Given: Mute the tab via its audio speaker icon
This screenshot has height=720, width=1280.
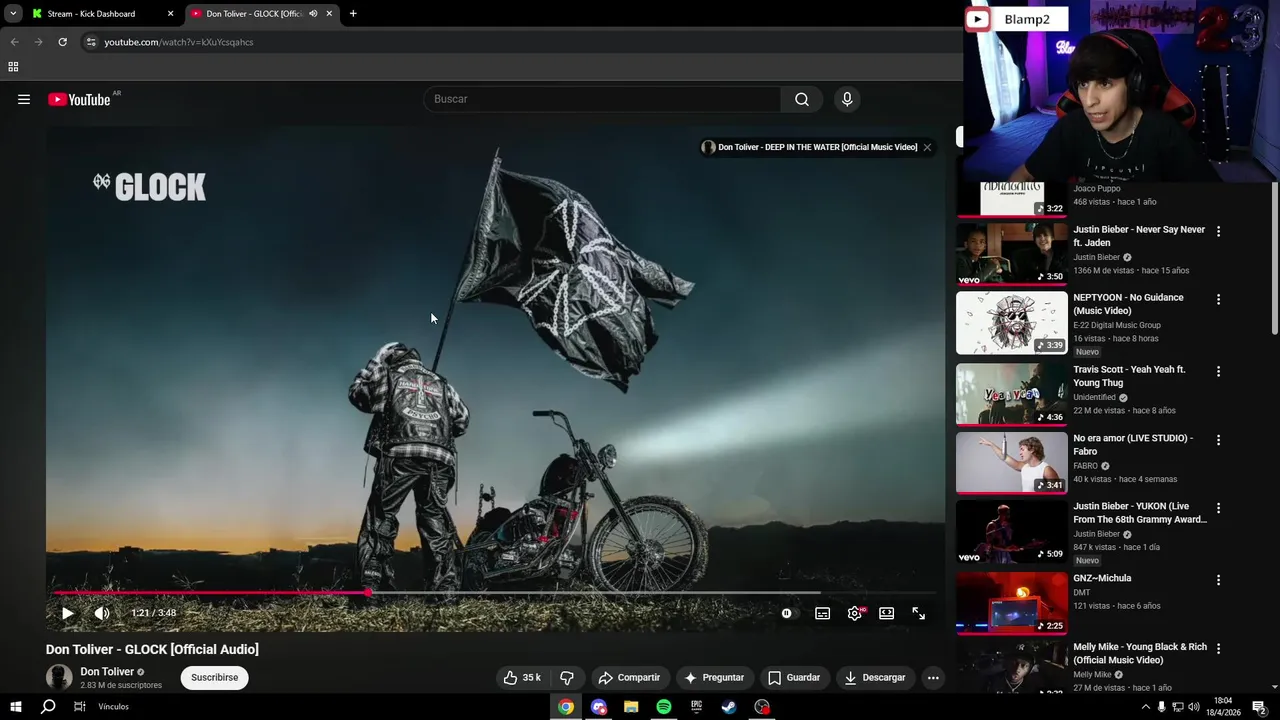Looking at the screenshot, I should (313, 14).
